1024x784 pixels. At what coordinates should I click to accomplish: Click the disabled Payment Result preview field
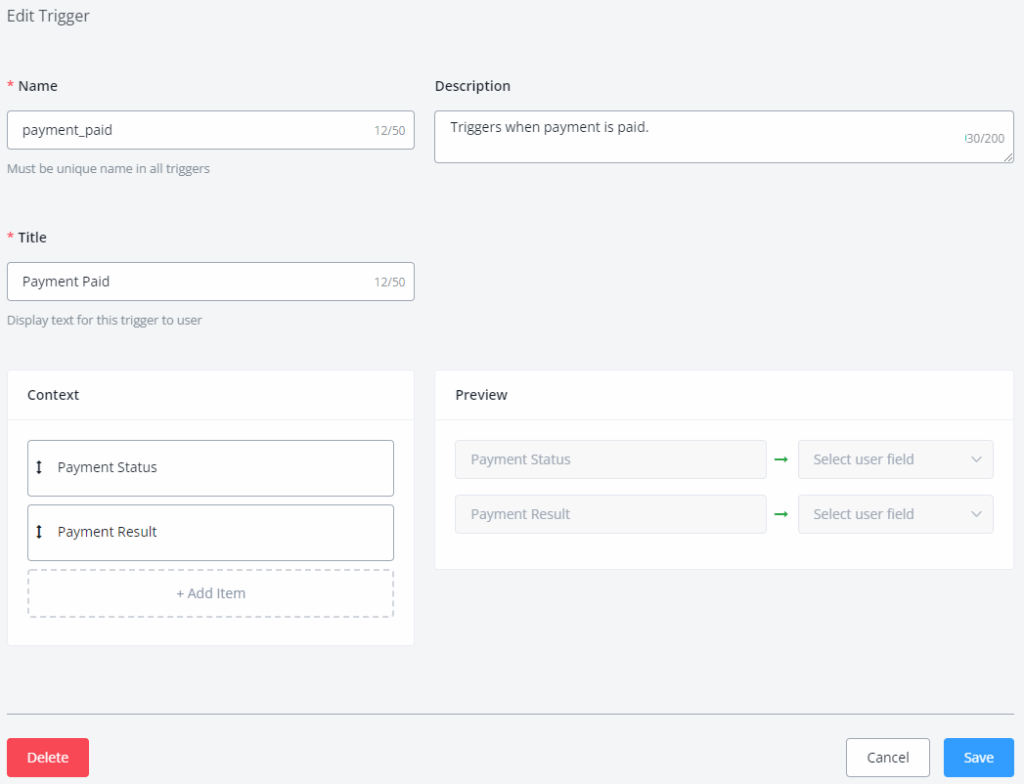click(x=610, y=514)
